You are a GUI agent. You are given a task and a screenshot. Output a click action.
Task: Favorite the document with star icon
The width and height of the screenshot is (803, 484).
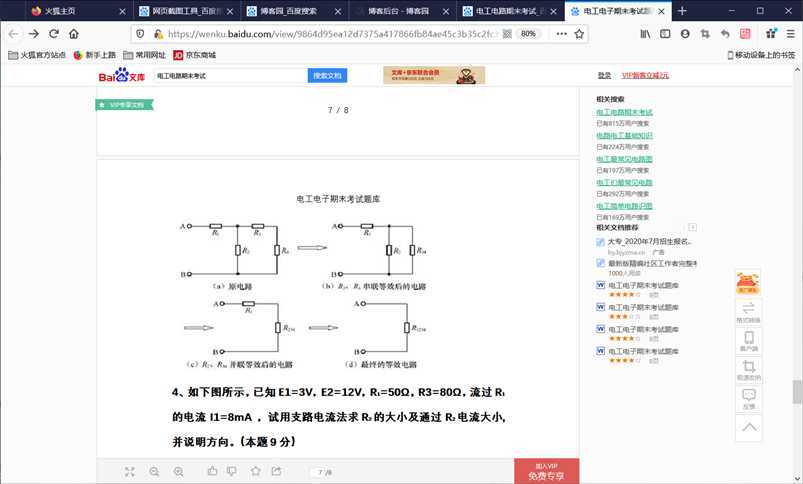256,471
